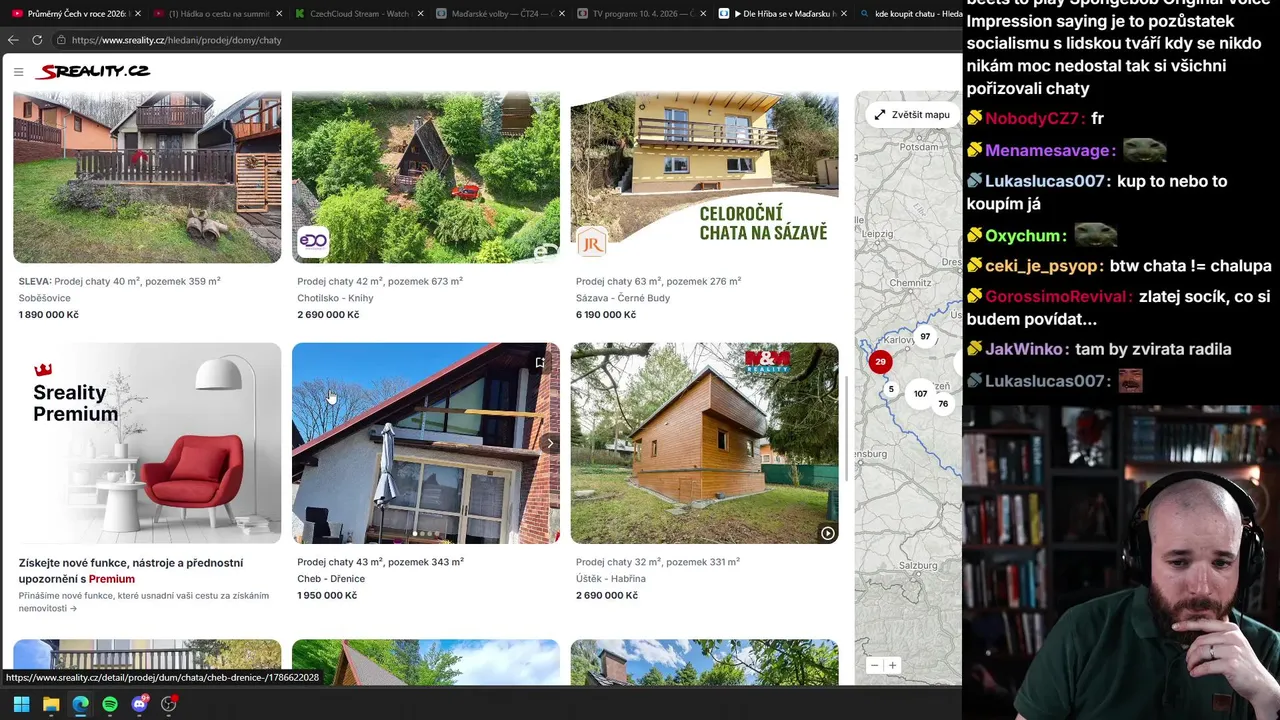Click chat username GorossimoRevival
The image size is (1280, 720).
tap(1057, 297)
